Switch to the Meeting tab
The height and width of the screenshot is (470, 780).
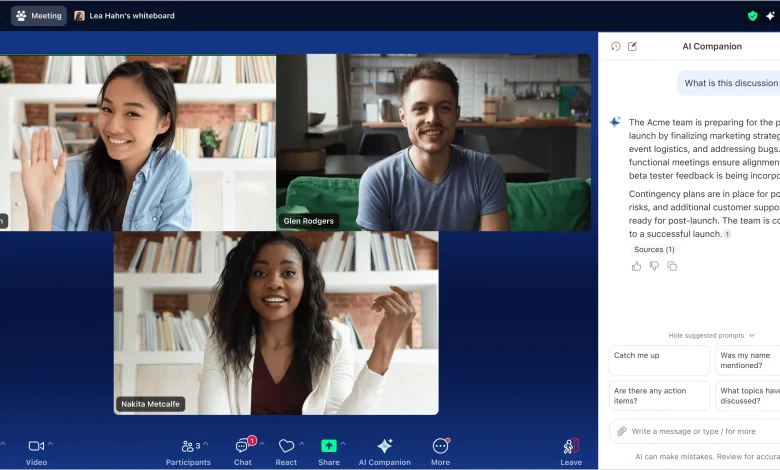[x=39, y=16]
